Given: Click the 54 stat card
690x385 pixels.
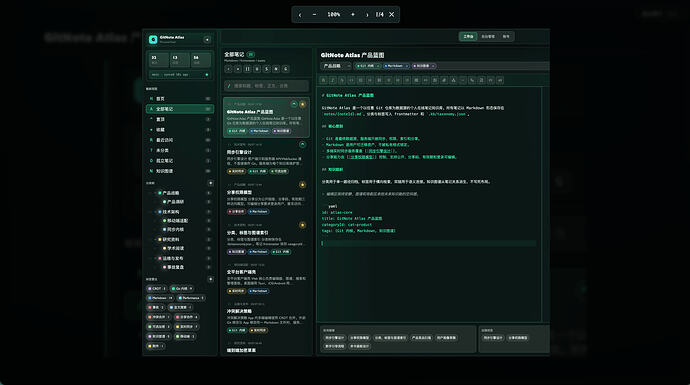Looking at the screenshot, I should coord(201,59).
